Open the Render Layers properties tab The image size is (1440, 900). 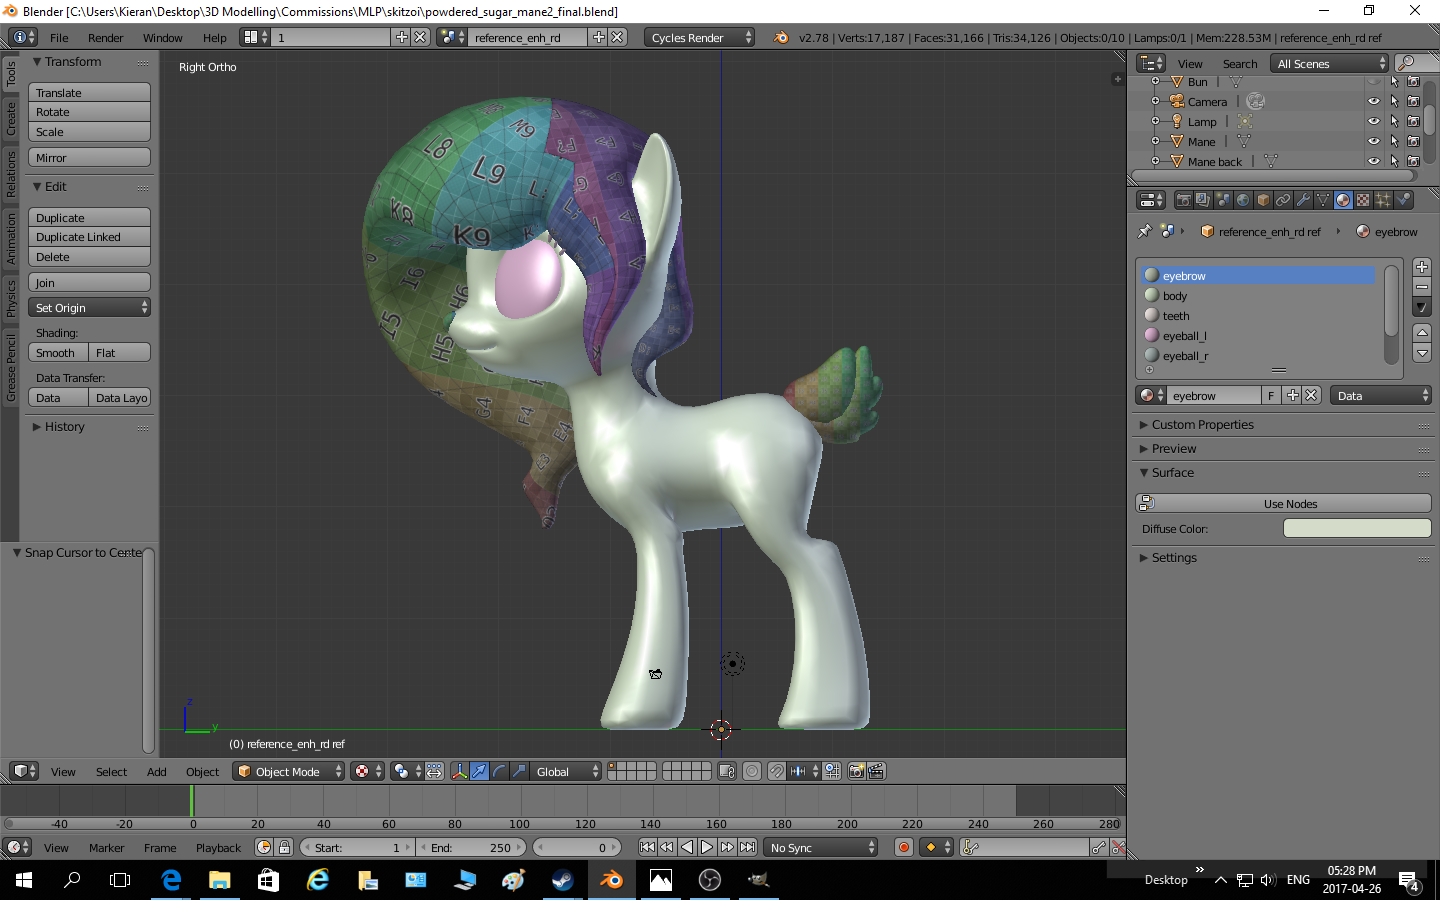coord(1203,200)
